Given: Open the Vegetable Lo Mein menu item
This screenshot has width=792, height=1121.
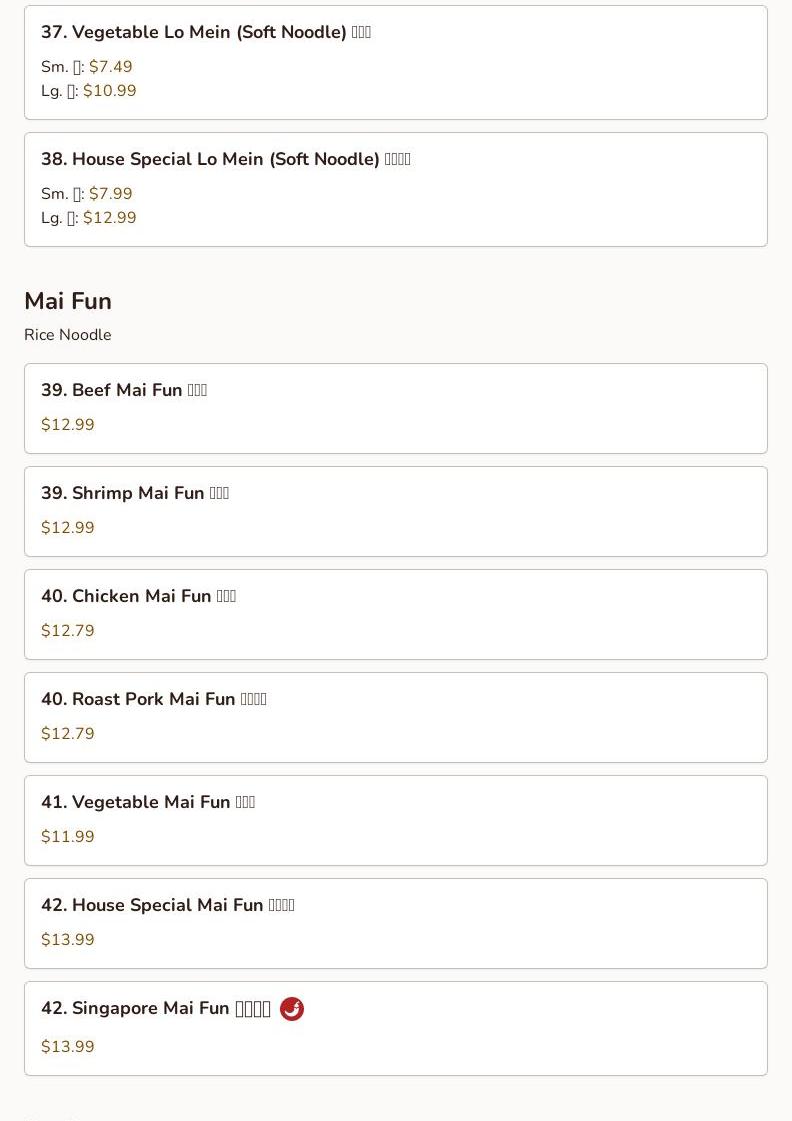Looking at the screenshot, I should click(x=396, y=62).
